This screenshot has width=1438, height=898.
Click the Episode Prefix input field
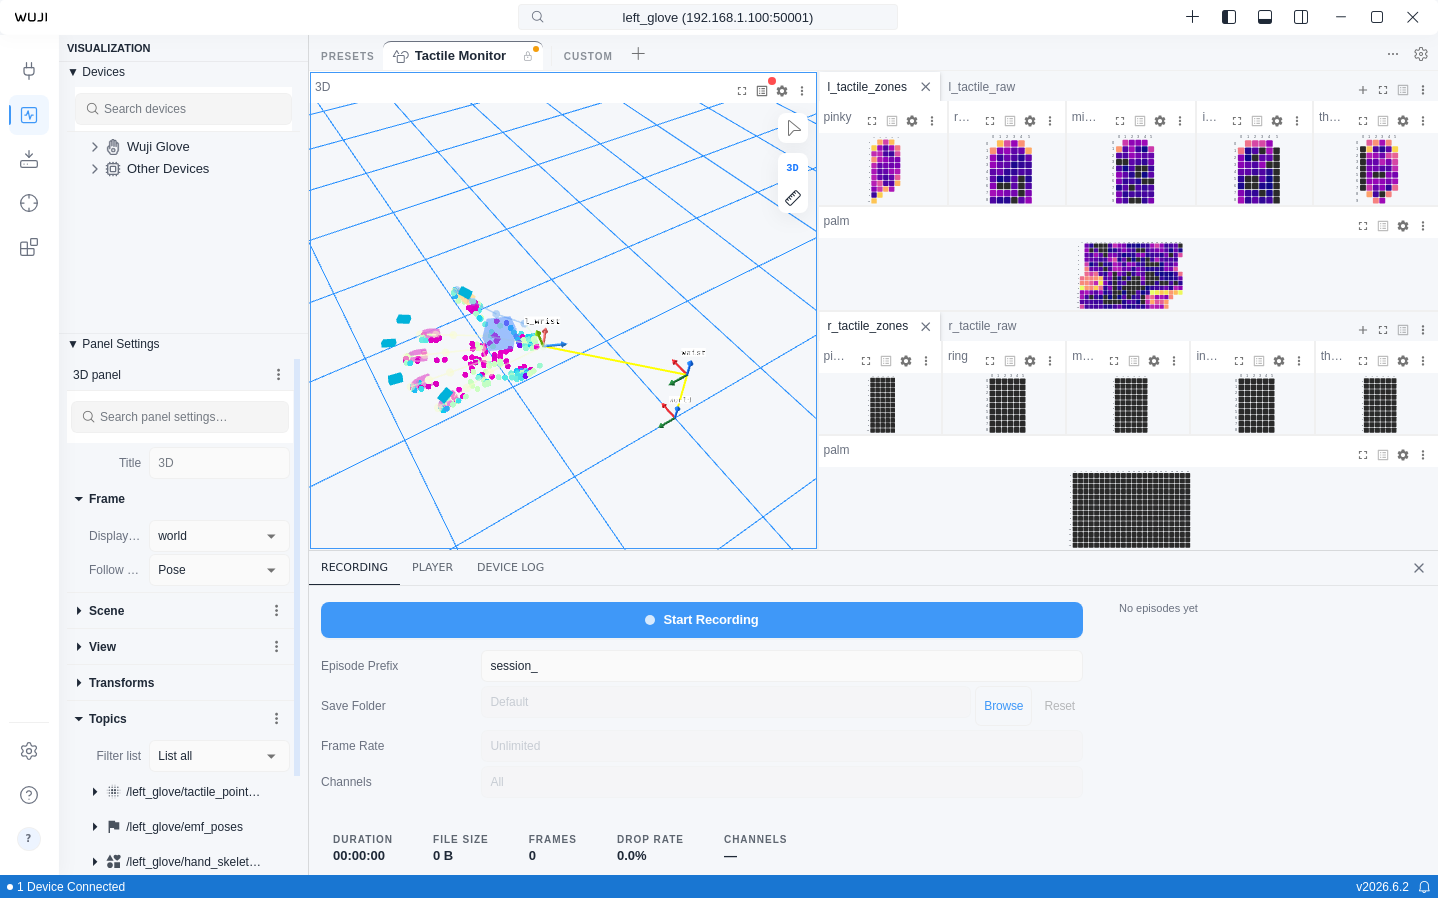tap(782, 666)
